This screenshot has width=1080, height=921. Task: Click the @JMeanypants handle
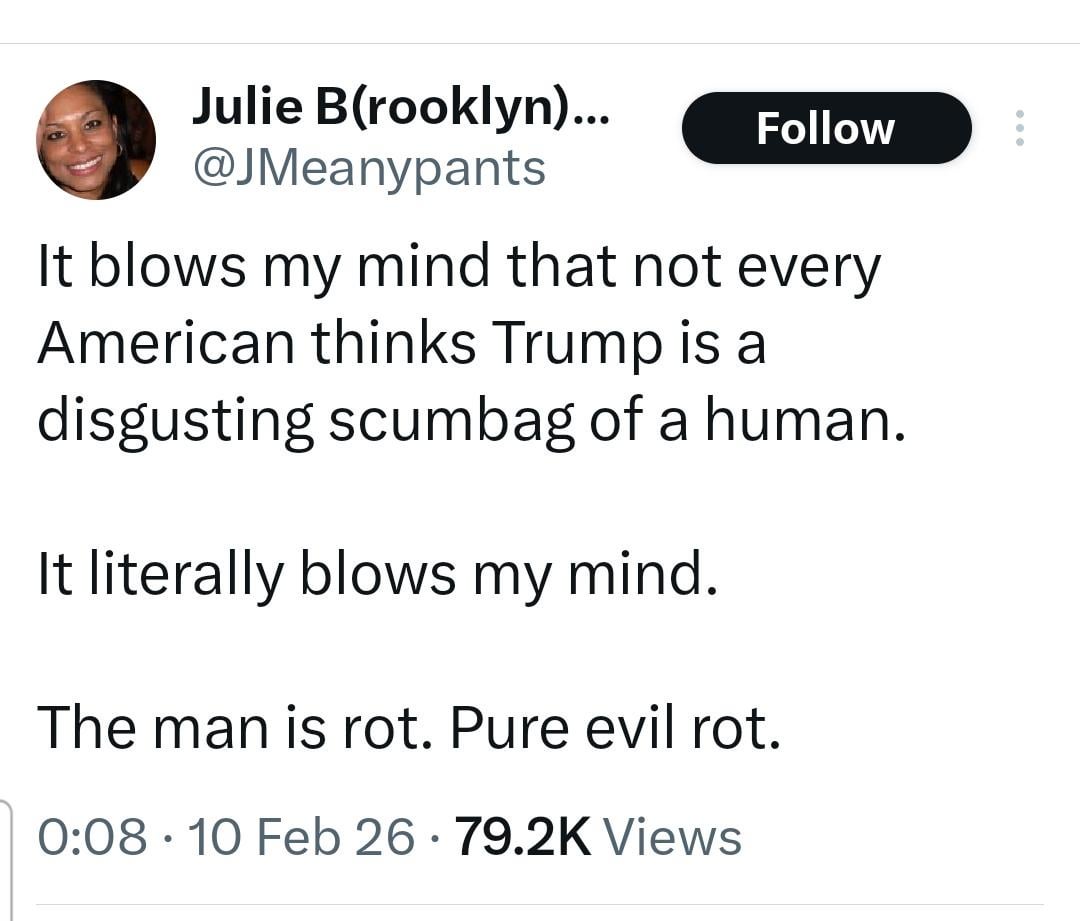point(367,168)
